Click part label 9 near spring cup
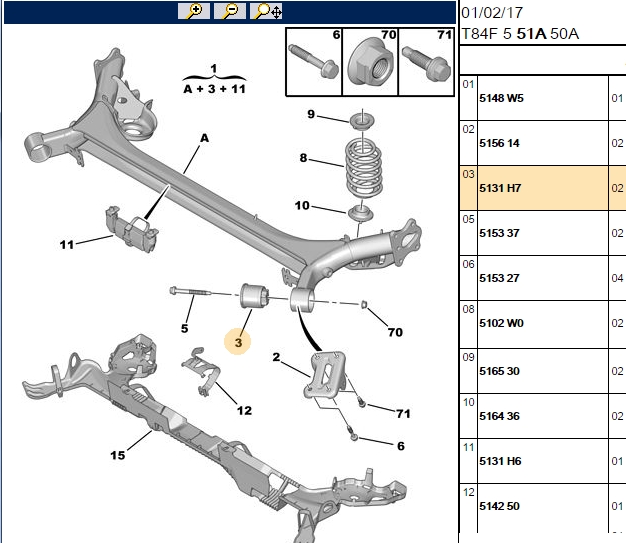The height and width of the screenshot is (543, 626). pos(311,114)
